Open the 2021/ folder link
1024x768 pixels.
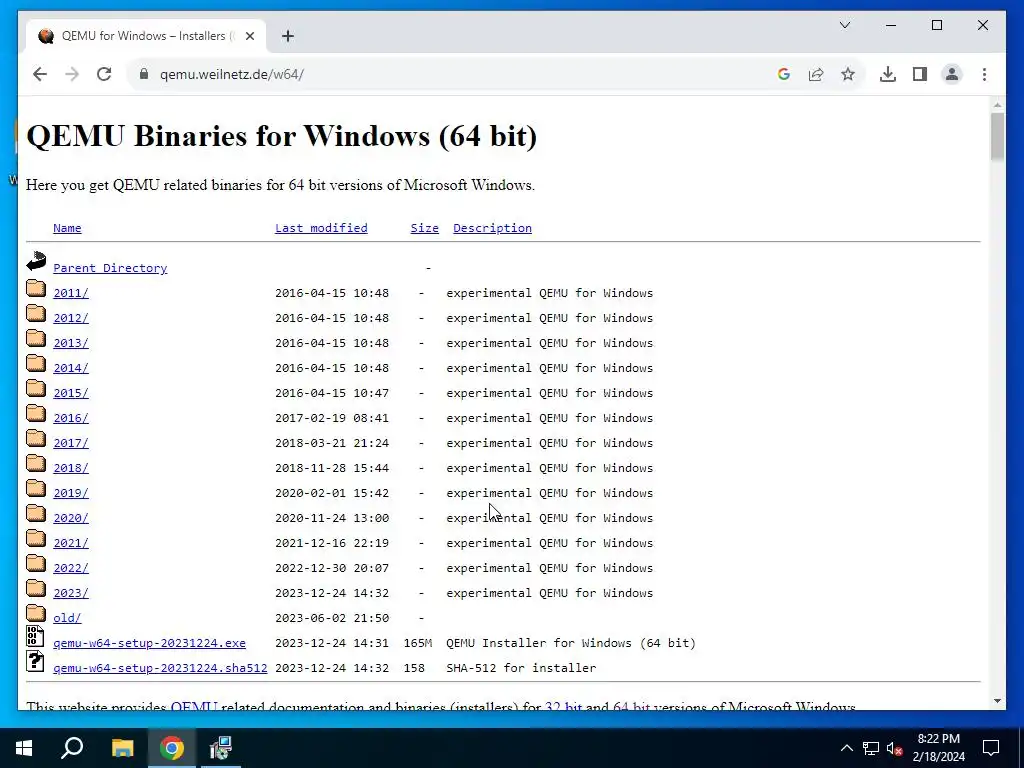coord(71,543)
